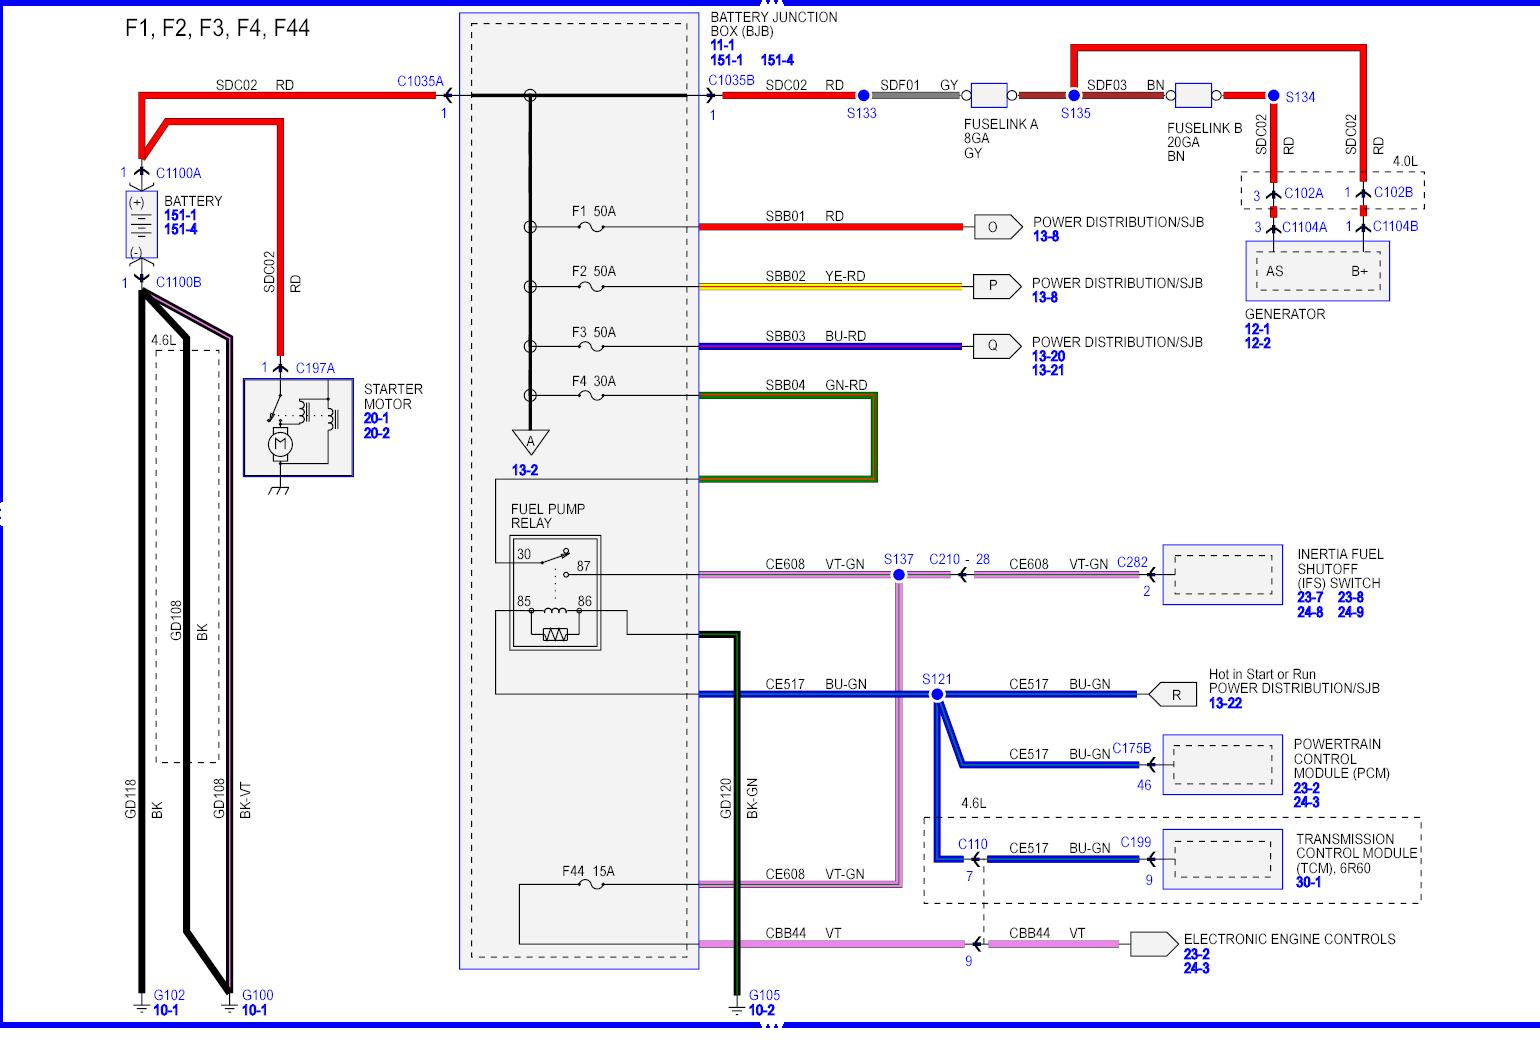Open the 23-2 link under Powertrain Control Module

[x=1307, y=789]
